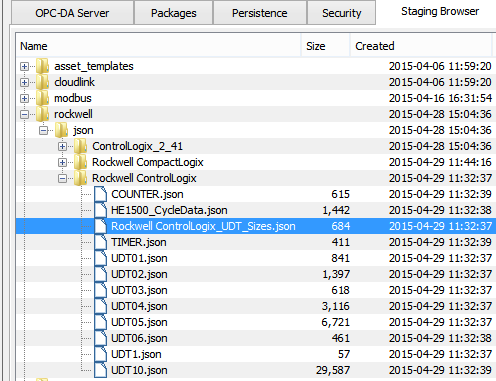Click the 6,721 size value
This screenshot has height=381, width=496.
click(x=336, y=322)
